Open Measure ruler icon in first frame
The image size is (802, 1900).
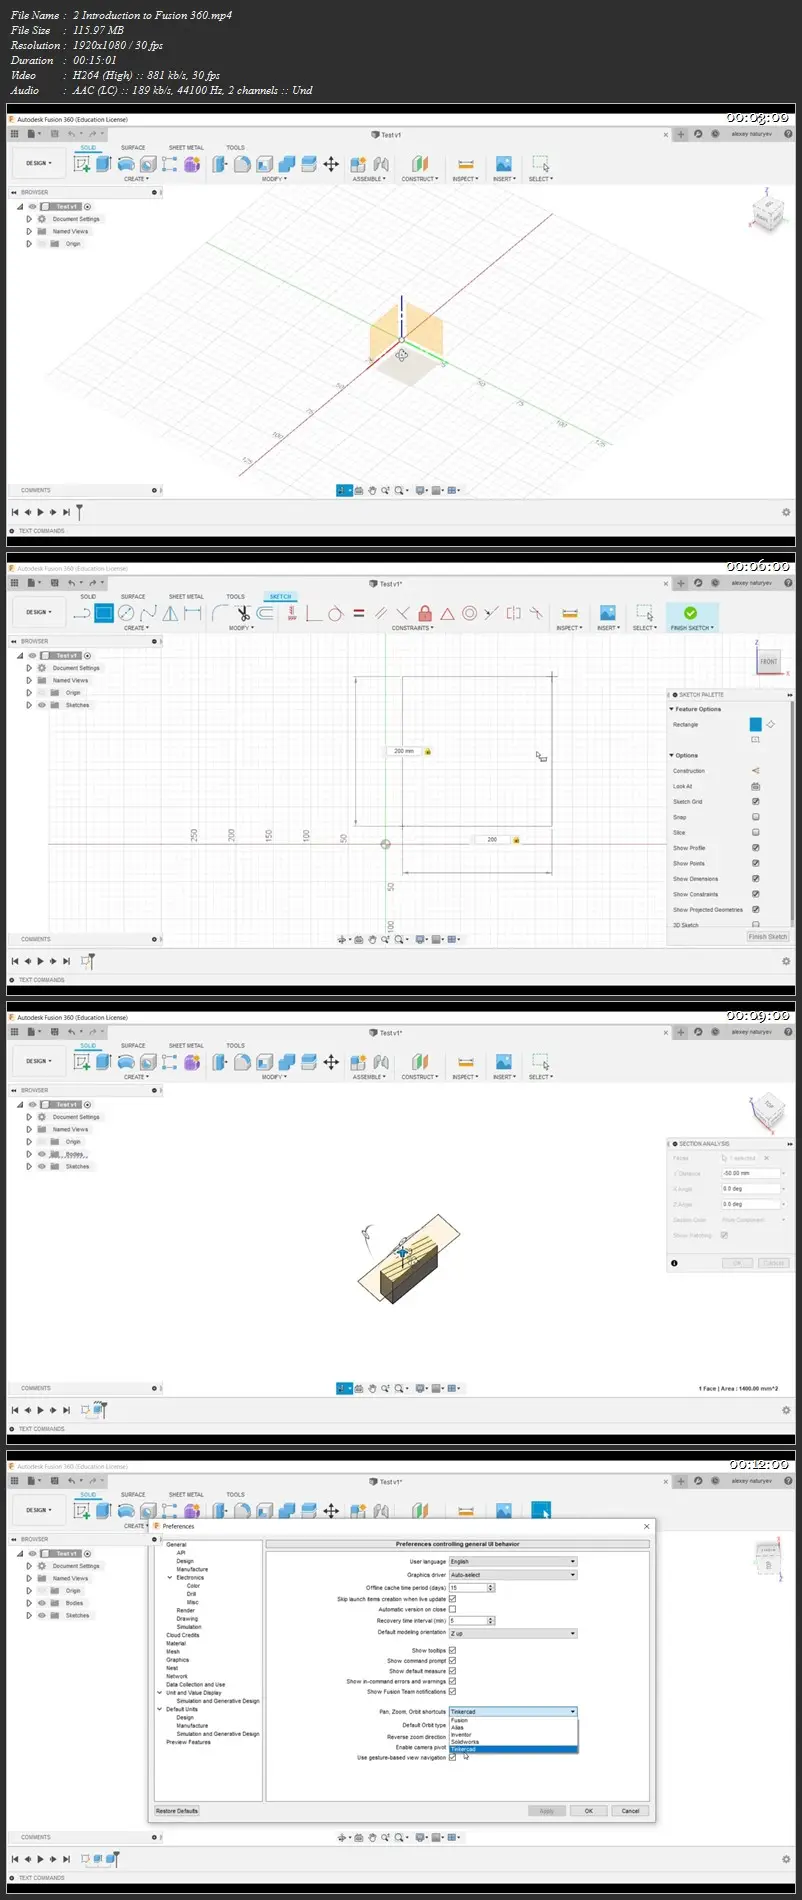click(x=465, y=164)
